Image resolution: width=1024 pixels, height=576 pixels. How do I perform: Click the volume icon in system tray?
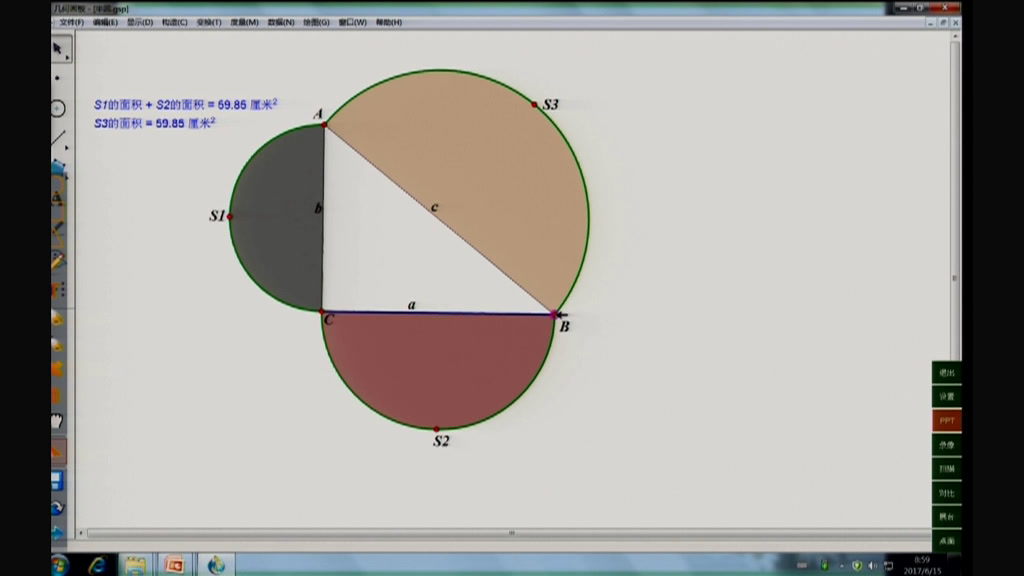click(872, 566)
